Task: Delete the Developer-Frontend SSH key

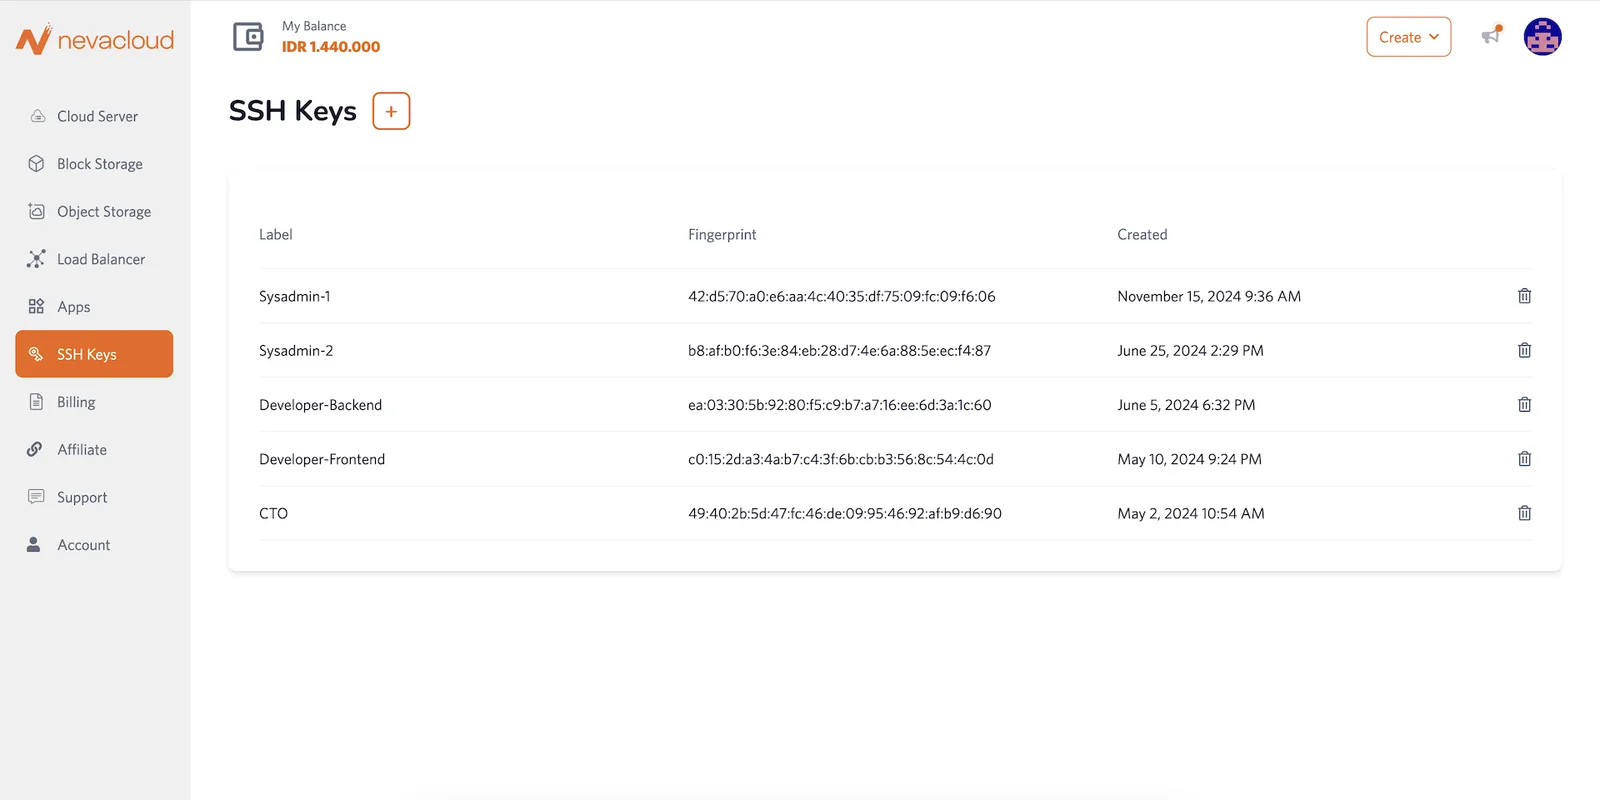Action: [1524, 459]
